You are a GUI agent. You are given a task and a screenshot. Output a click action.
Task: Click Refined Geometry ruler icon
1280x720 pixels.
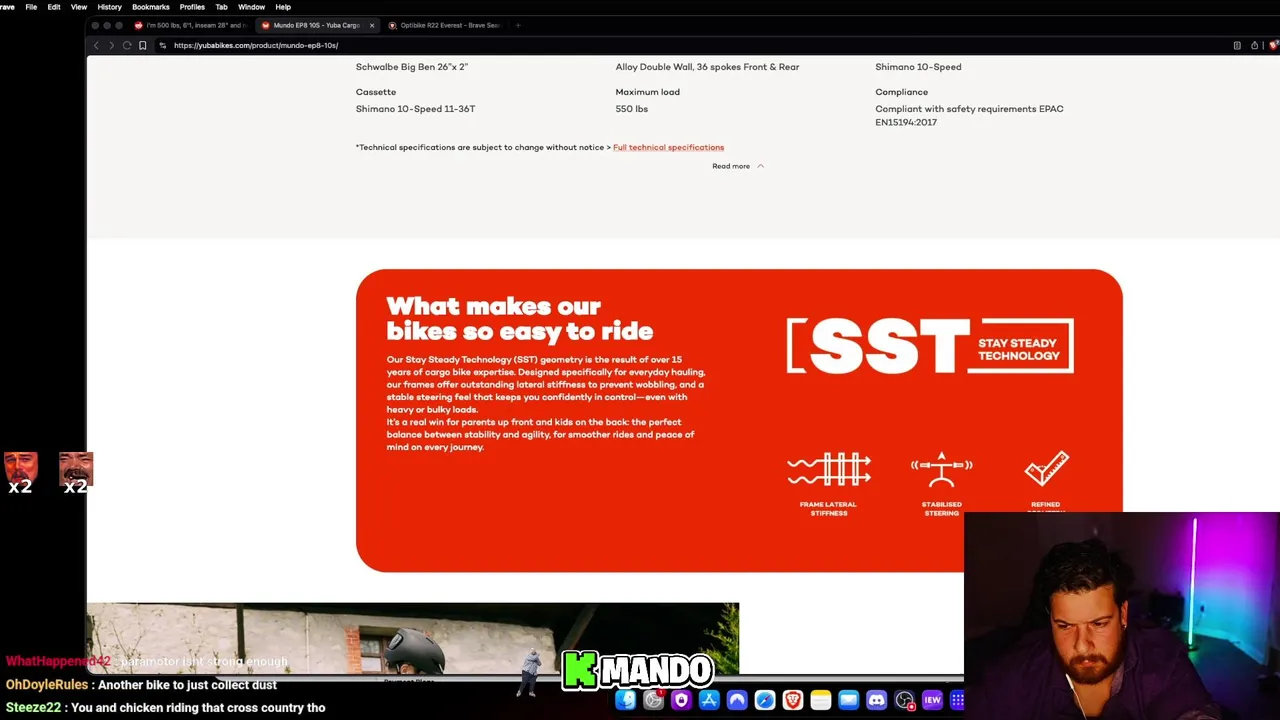pyautogui.click(x=1046, y=468)
